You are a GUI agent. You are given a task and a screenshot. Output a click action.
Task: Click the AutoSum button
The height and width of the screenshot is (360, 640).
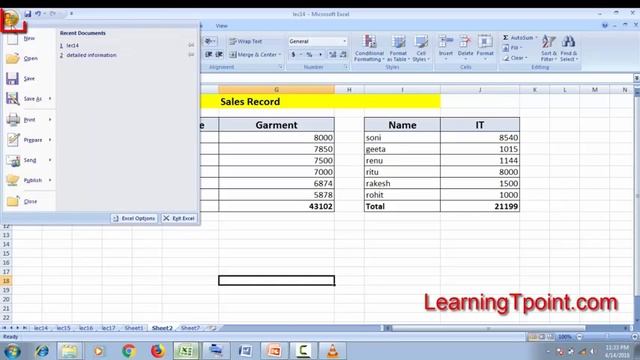(518, 38)
